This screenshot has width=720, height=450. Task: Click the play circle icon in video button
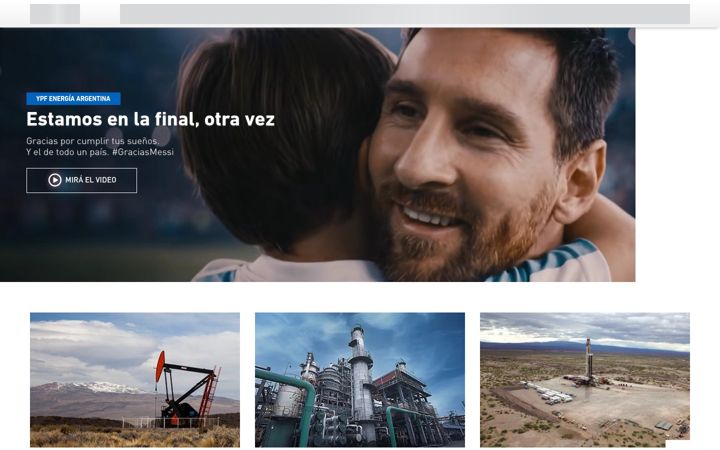pos(55,180)
